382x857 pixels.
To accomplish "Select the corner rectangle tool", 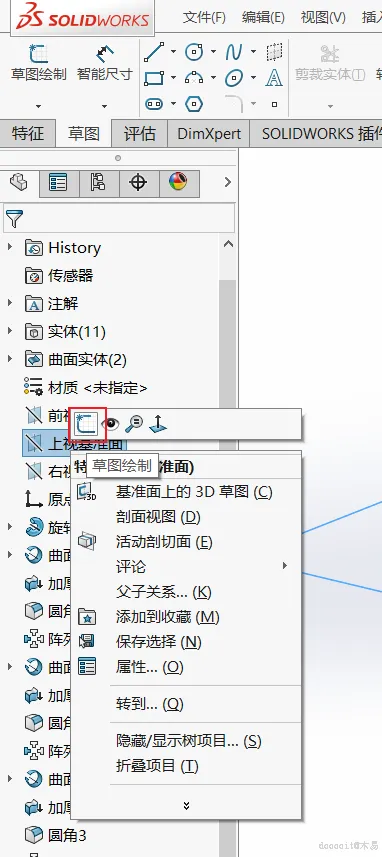I will click(x=154, y=78).
